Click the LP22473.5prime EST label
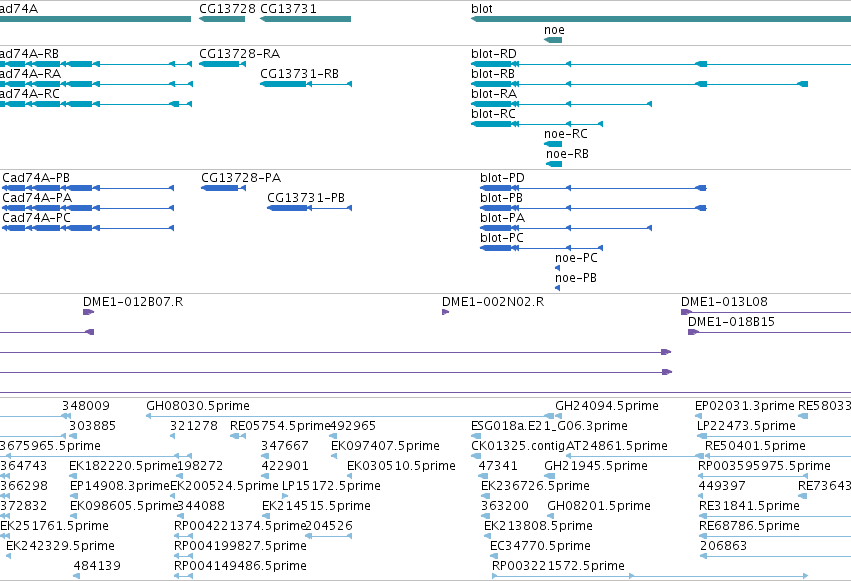 tap(746, 426)
